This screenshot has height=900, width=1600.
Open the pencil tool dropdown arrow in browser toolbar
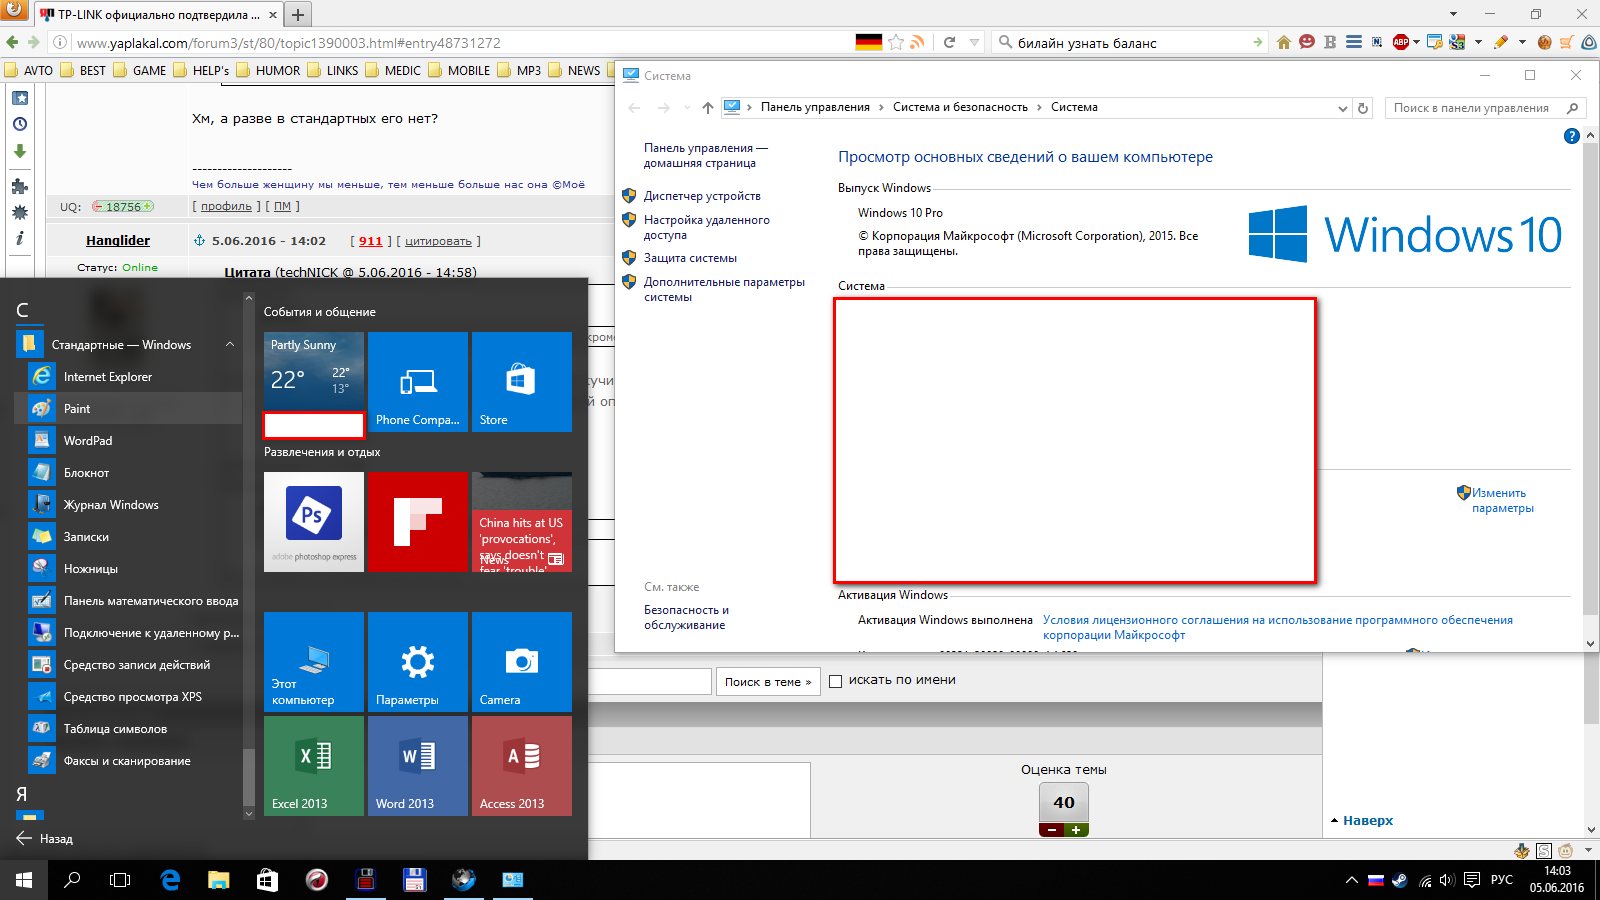pos(1522,42)
